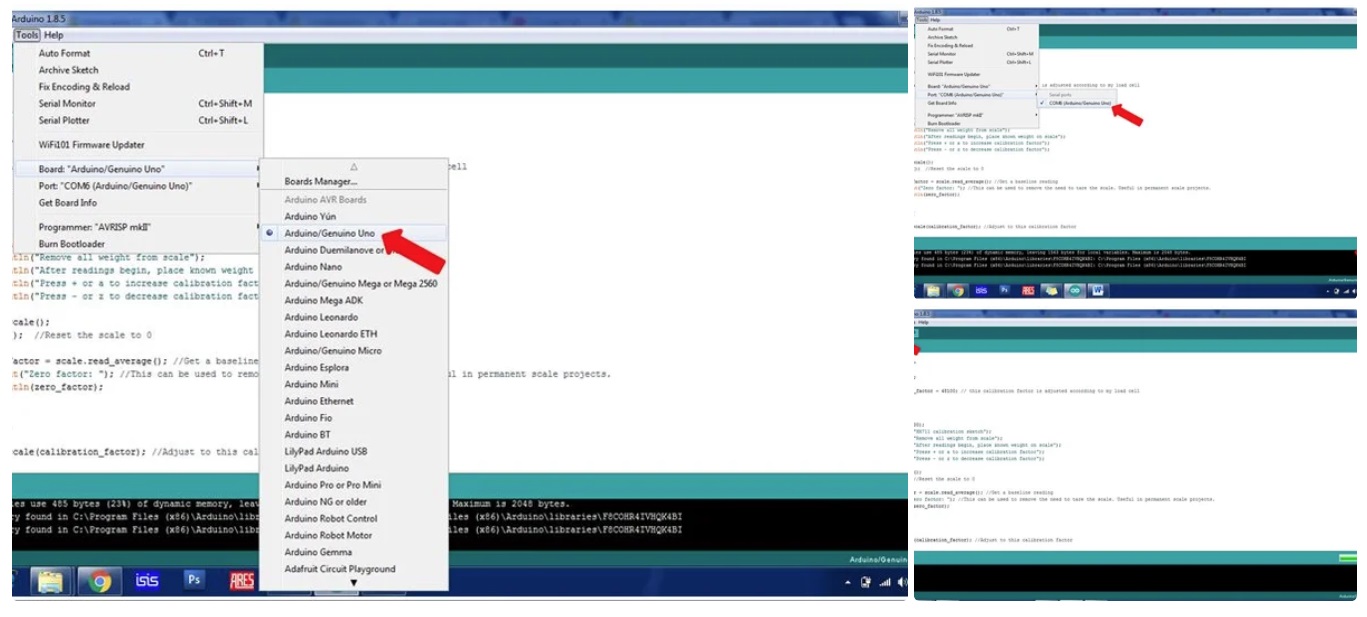Choose Archive Sketch in the large Tools menu

click(138, 70)
